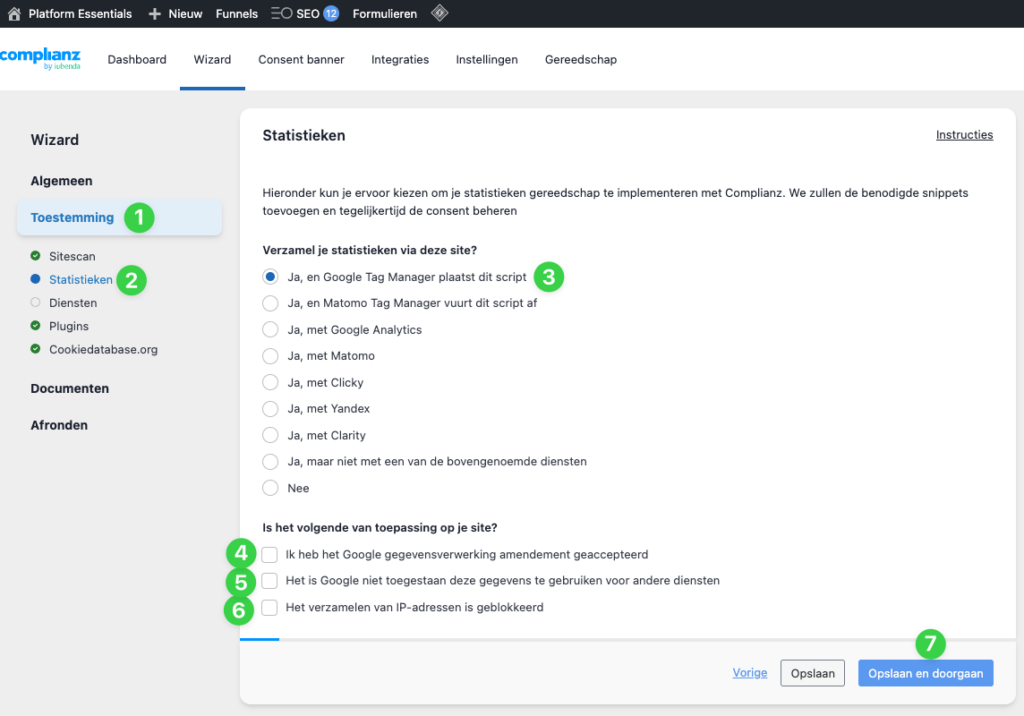Image resolution: width=1024 pixels, height=716 pixels.
Task: Click 'Opslaan en doorgaan'
Action: (925, 673)
